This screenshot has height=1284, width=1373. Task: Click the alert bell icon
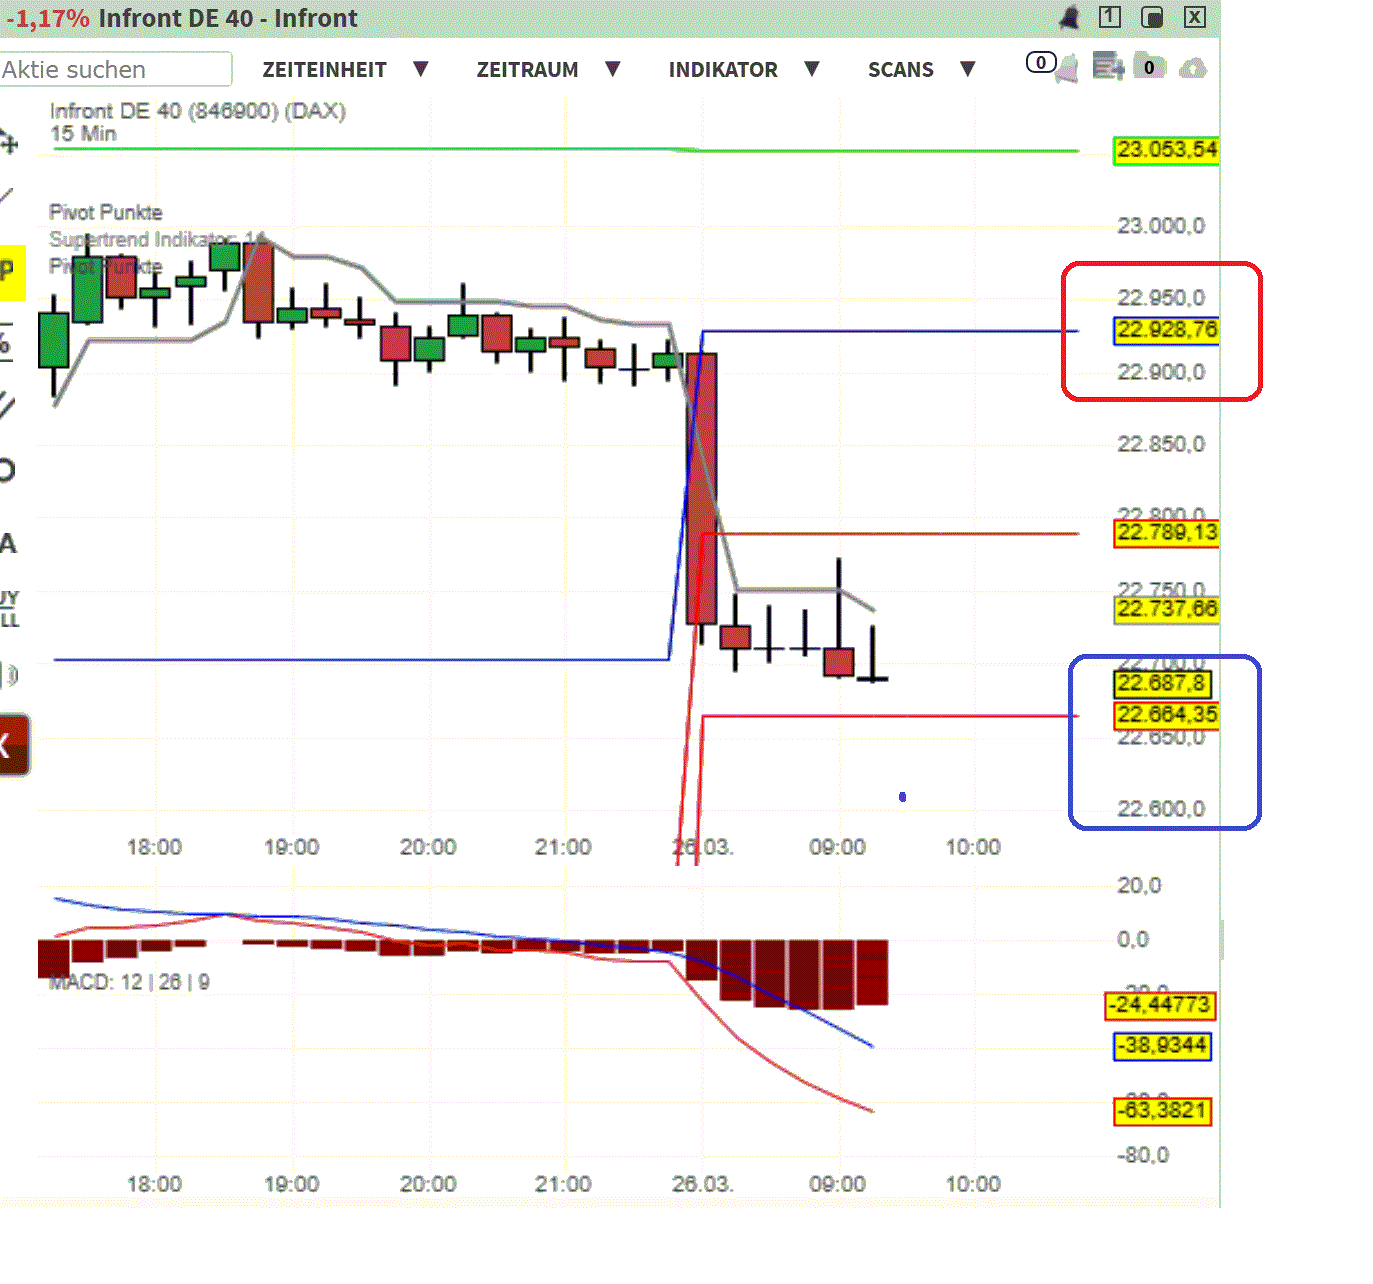1069,17
